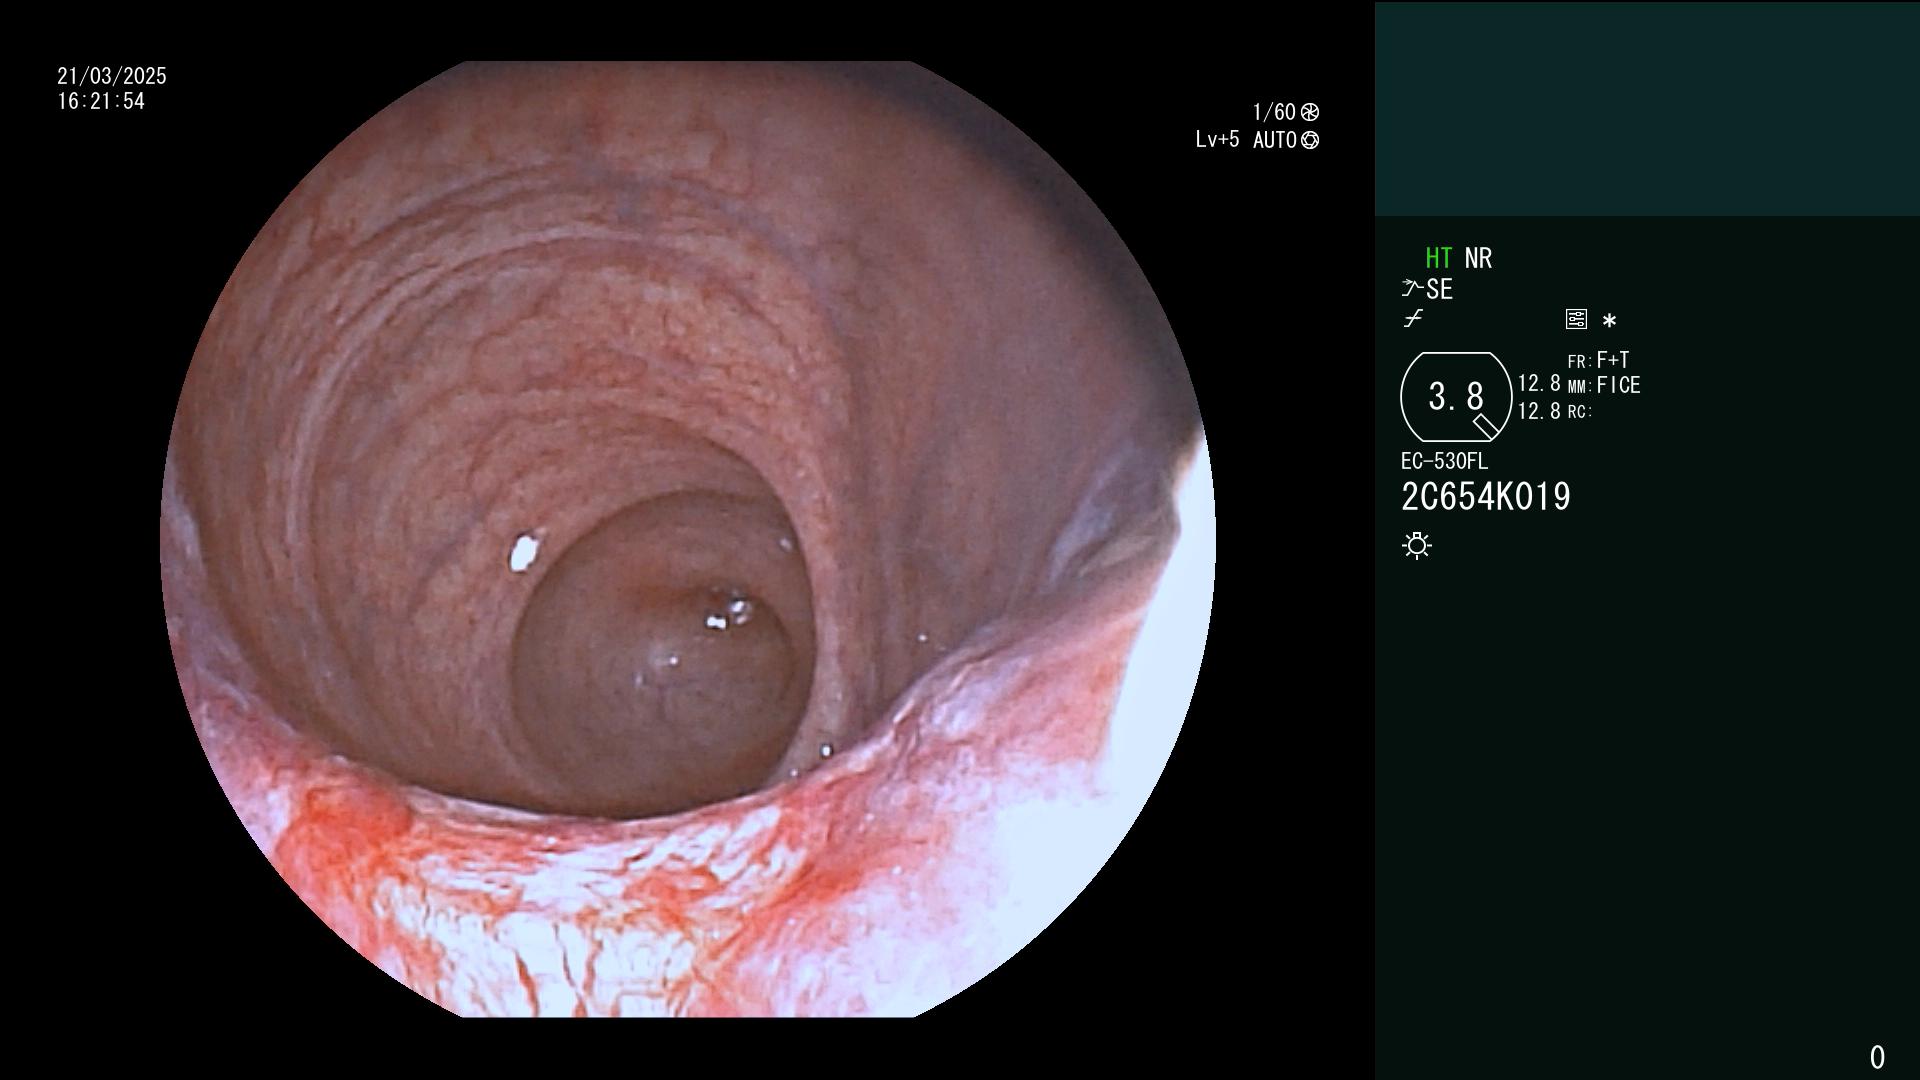This screenshot has width=1920, height=1080.
Task: Click the circular endoscopic live image
Action: tap(688, 539)
